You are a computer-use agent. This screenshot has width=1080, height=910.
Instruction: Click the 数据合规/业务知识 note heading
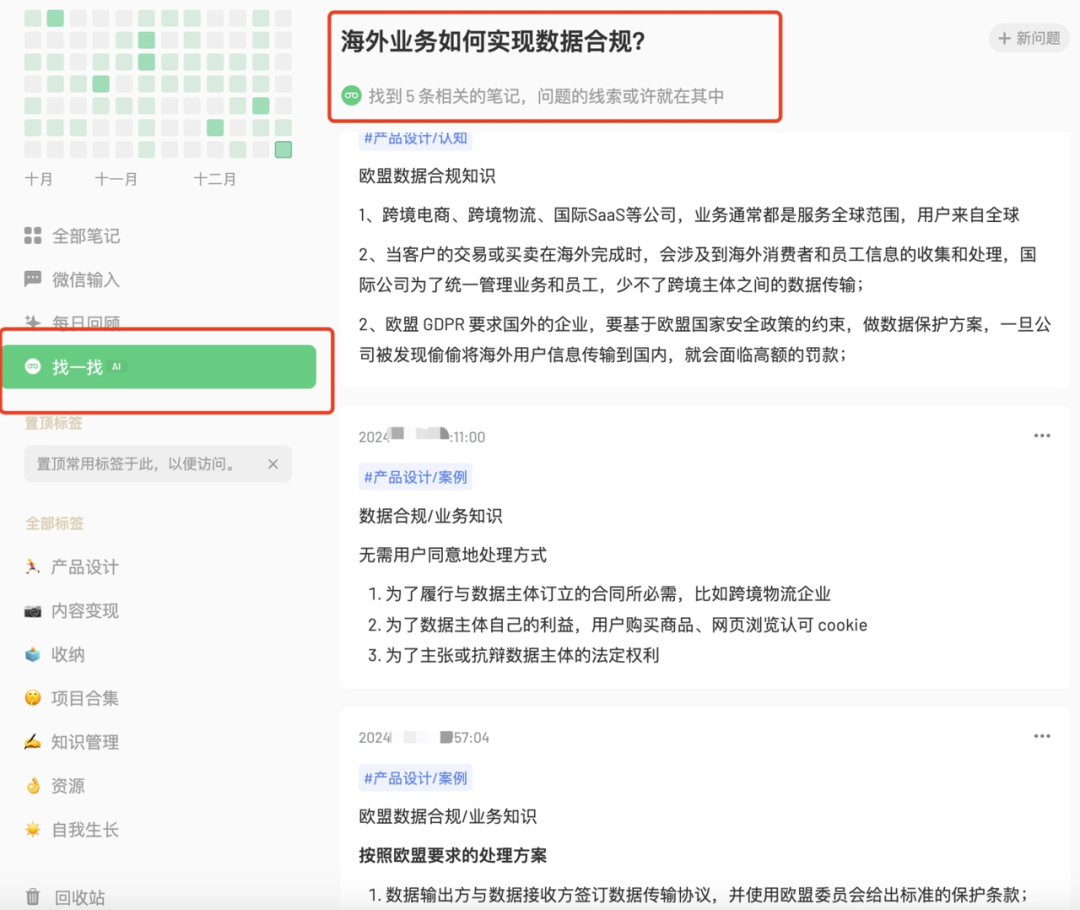(430, 515)
